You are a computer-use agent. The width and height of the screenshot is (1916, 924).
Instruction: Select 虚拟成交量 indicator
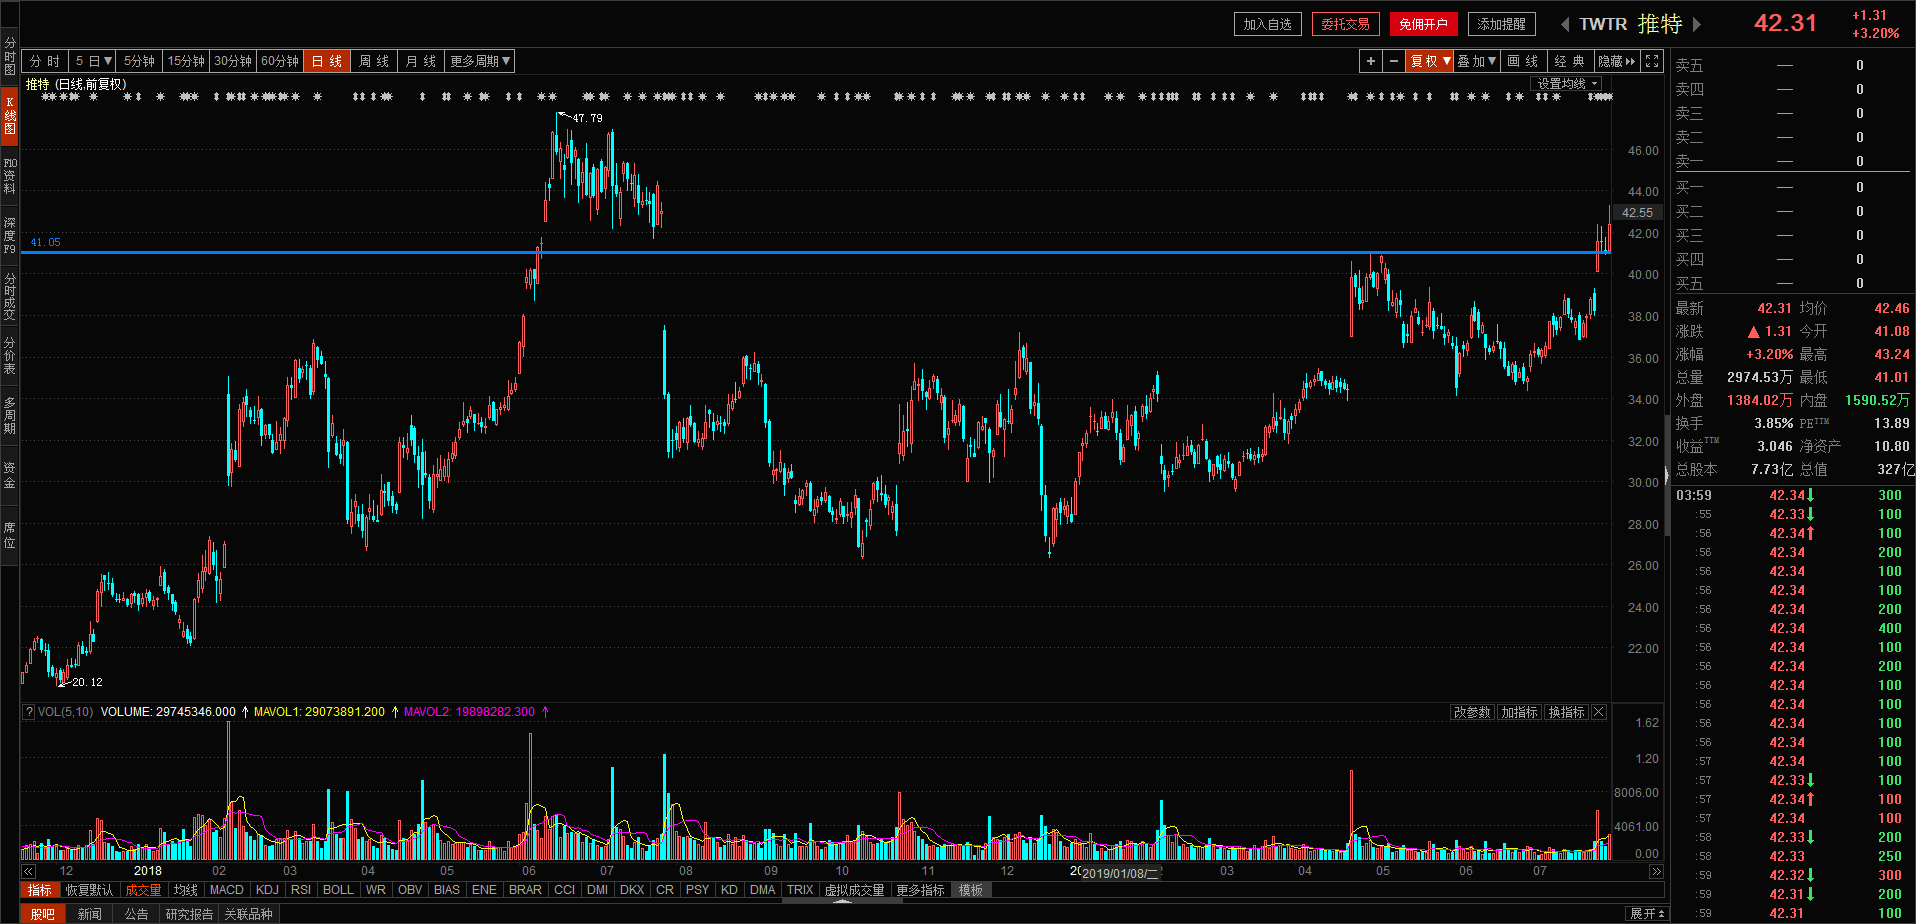(854, 890)
